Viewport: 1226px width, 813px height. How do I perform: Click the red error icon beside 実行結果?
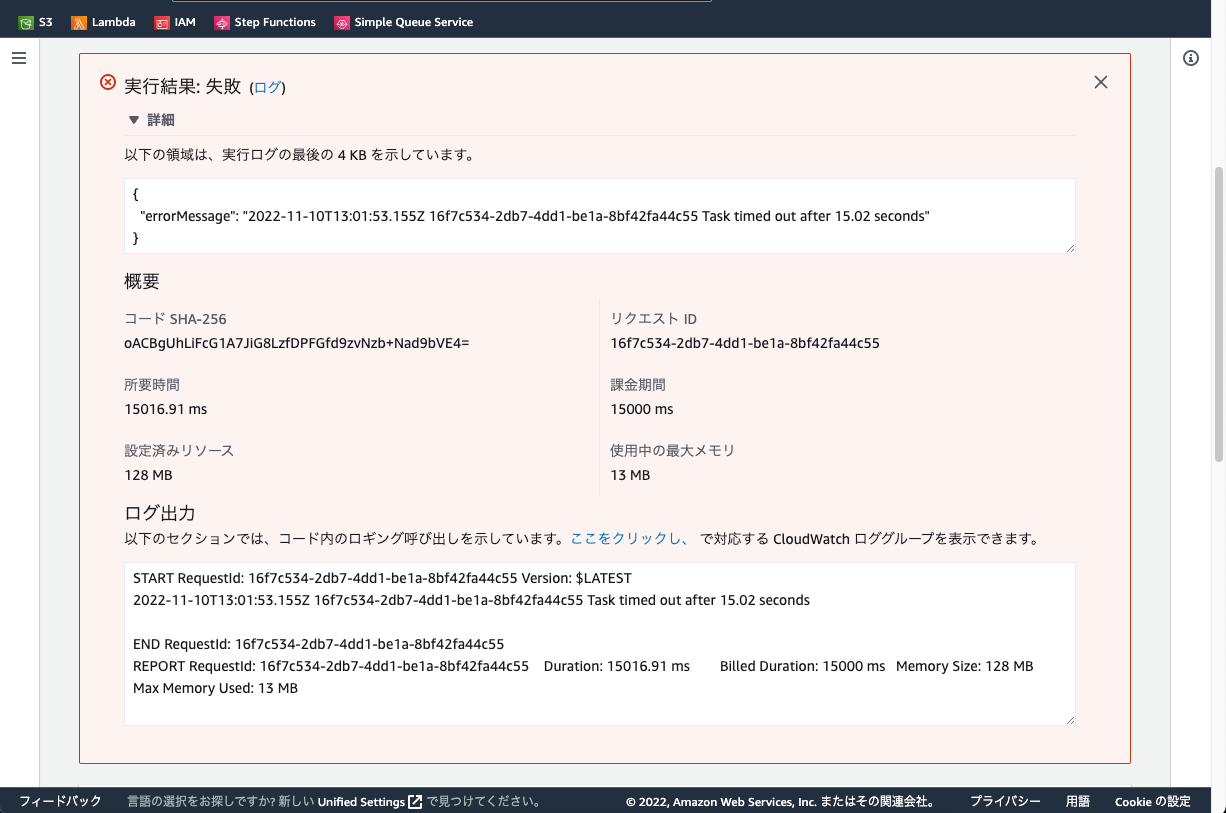coord(107,83)
